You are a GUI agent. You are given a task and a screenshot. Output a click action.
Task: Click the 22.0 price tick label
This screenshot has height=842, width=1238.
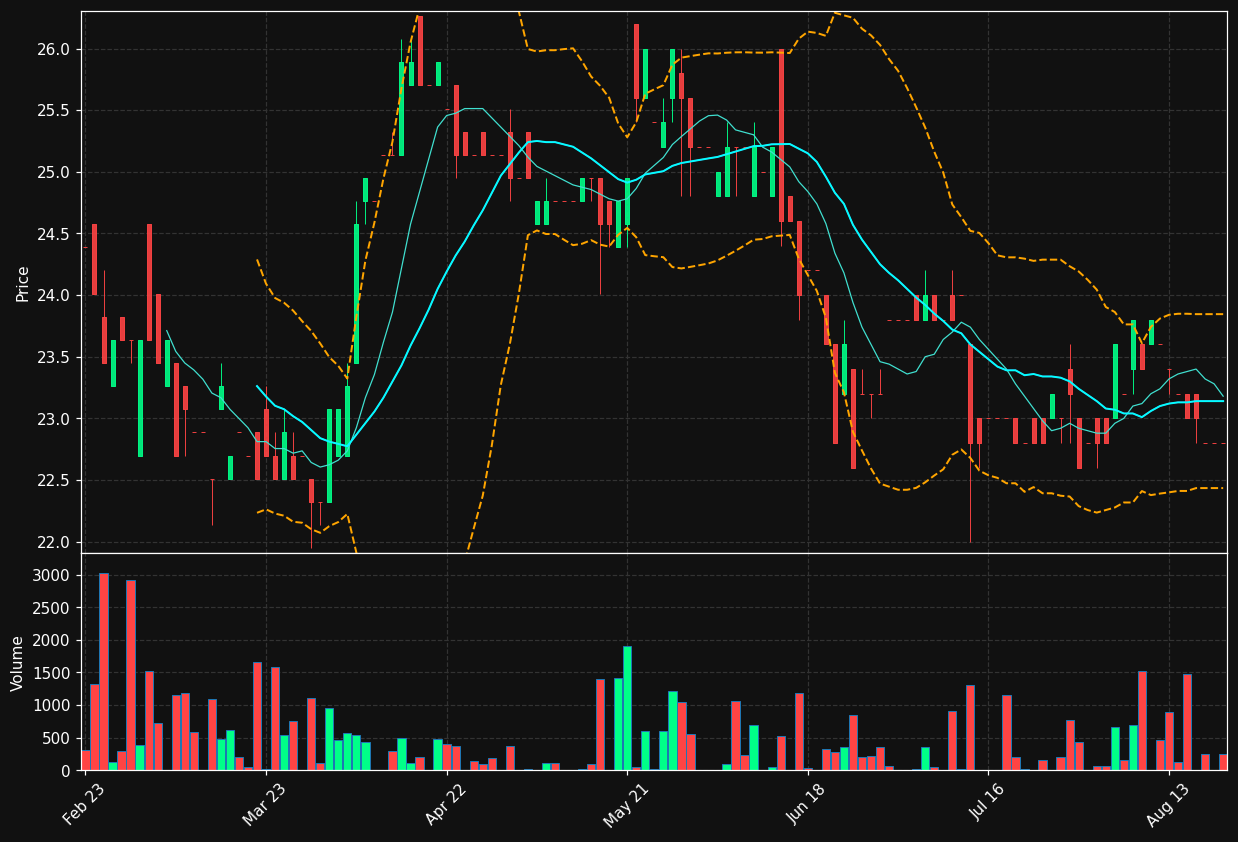click(55, 543)
